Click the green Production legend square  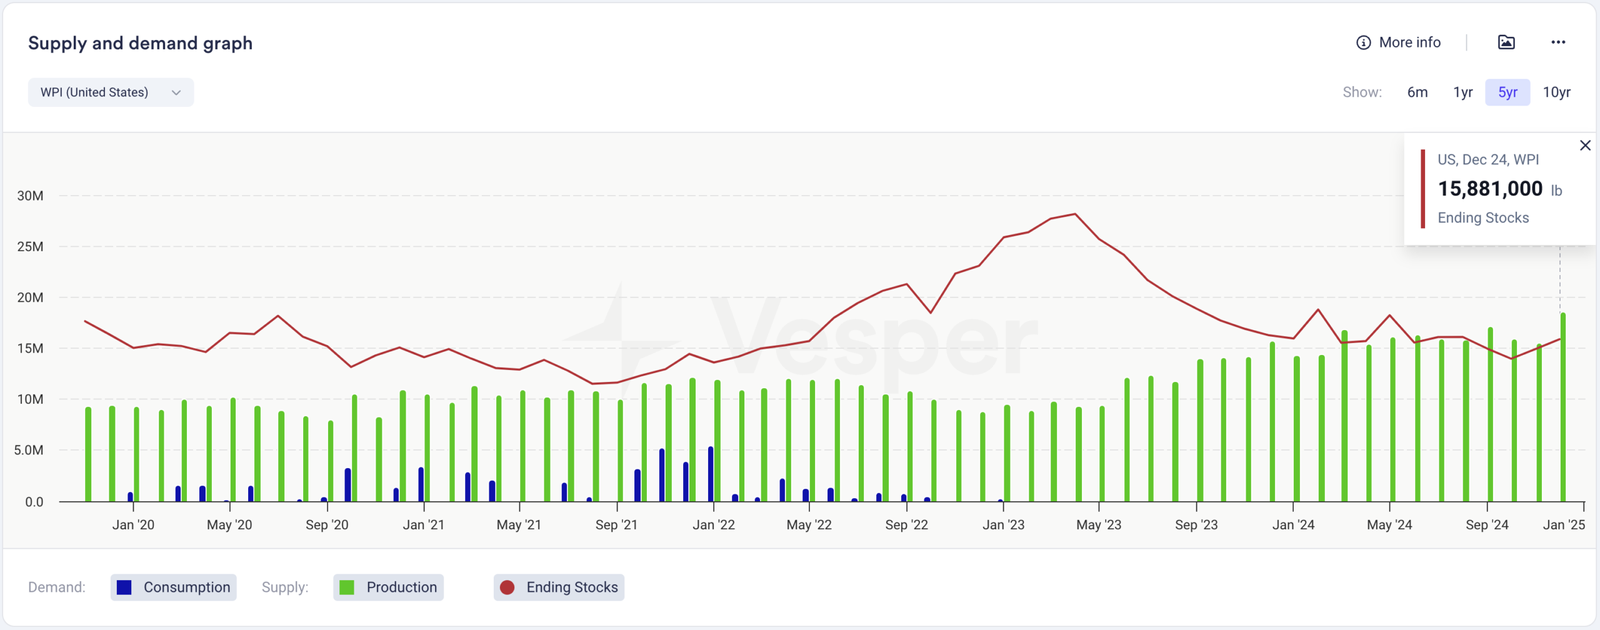347,587
